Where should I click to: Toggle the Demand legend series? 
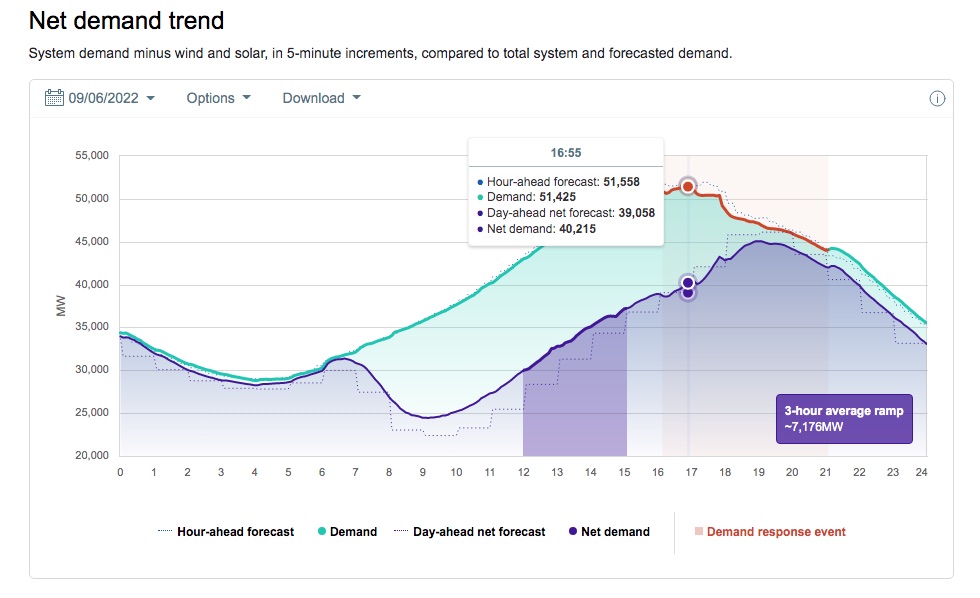tap(353, 532)
